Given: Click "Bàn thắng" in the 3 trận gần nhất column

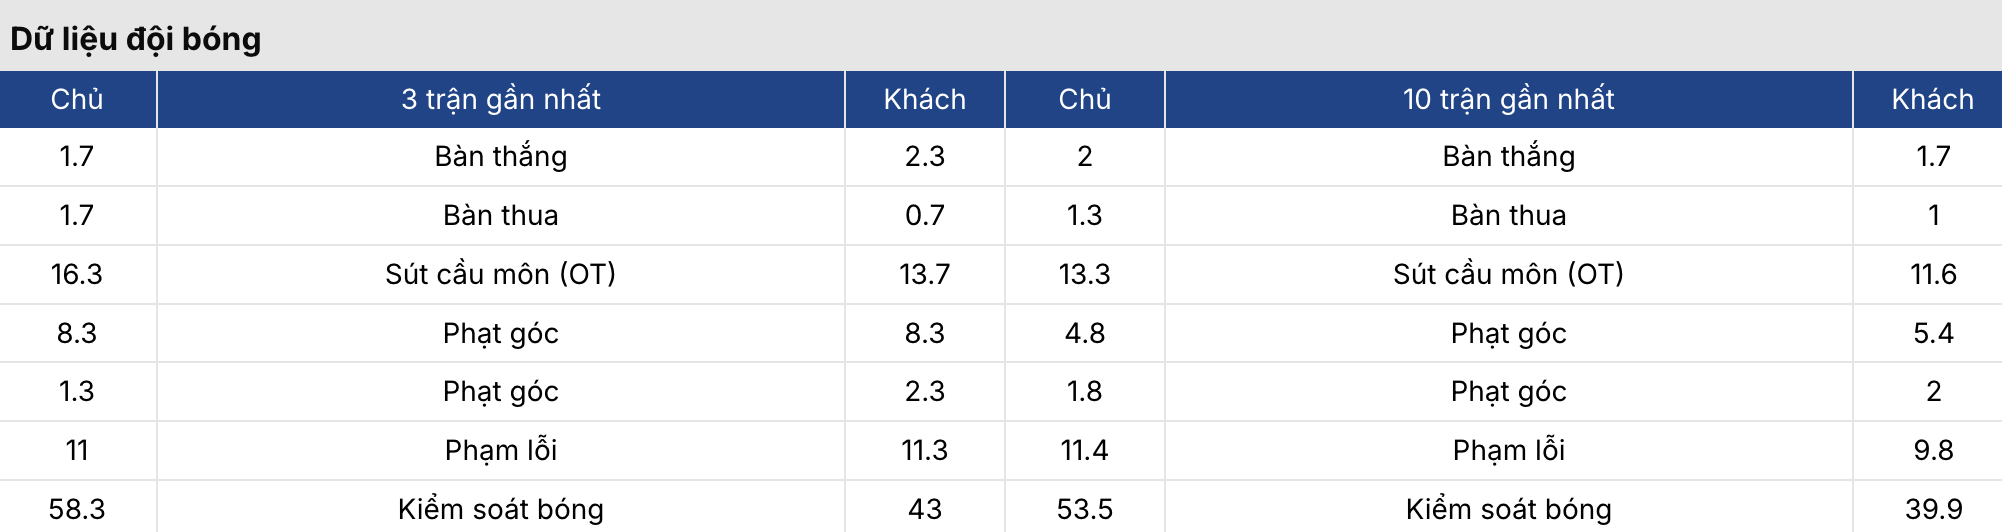Looking at the screenshot, I should (501, 156).
